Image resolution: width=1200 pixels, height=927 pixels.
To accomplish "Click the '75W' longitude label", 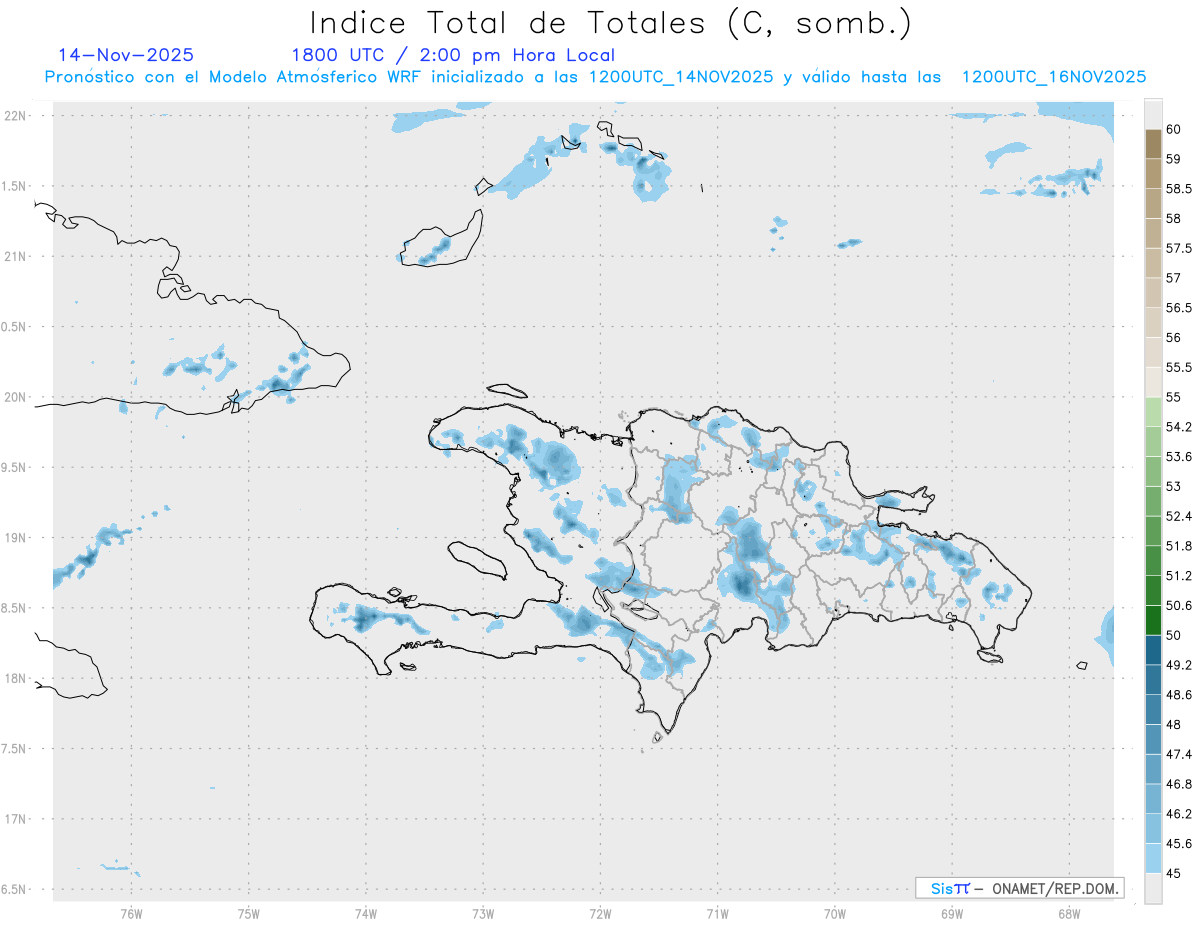I will [249, 913].
